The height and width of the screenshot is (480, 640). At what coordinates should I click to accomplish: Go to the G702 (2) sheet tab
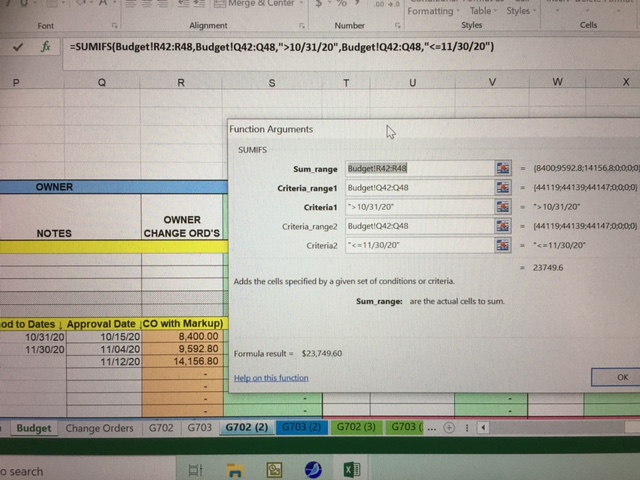(247, 427)
